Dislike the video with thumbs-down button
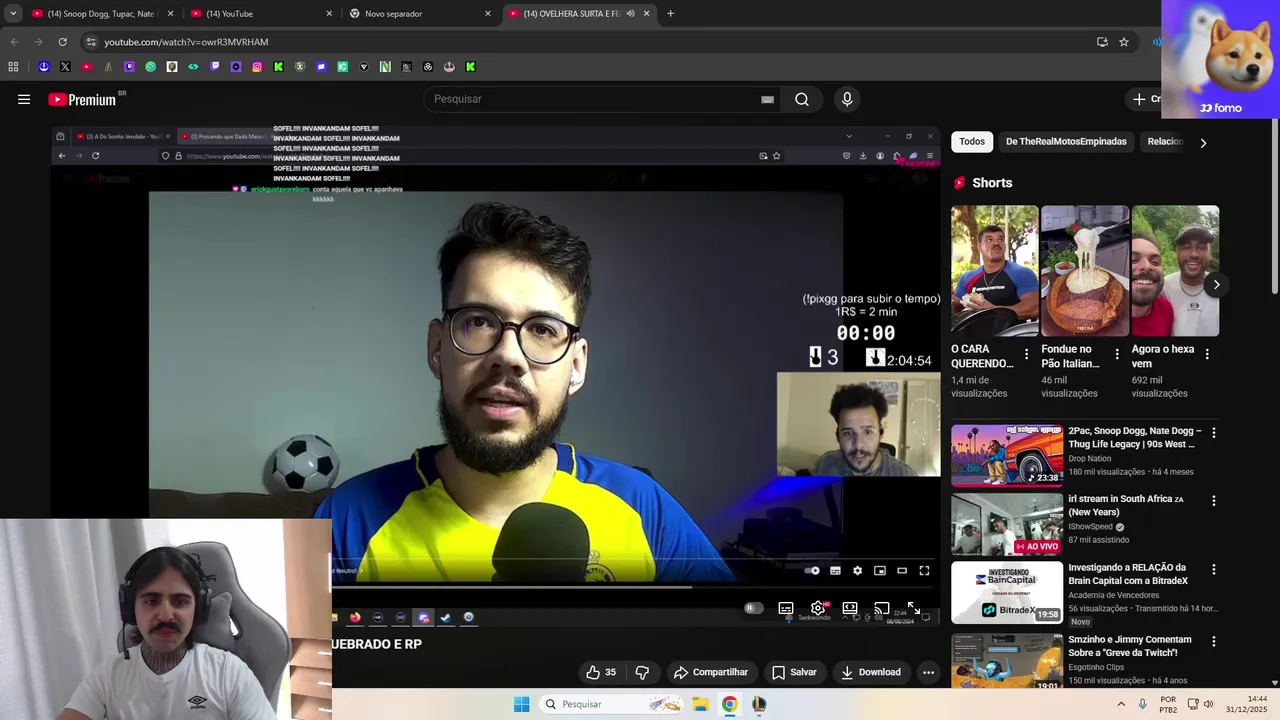The width and height of the screenshot is (1280, 720). point(643,672)
